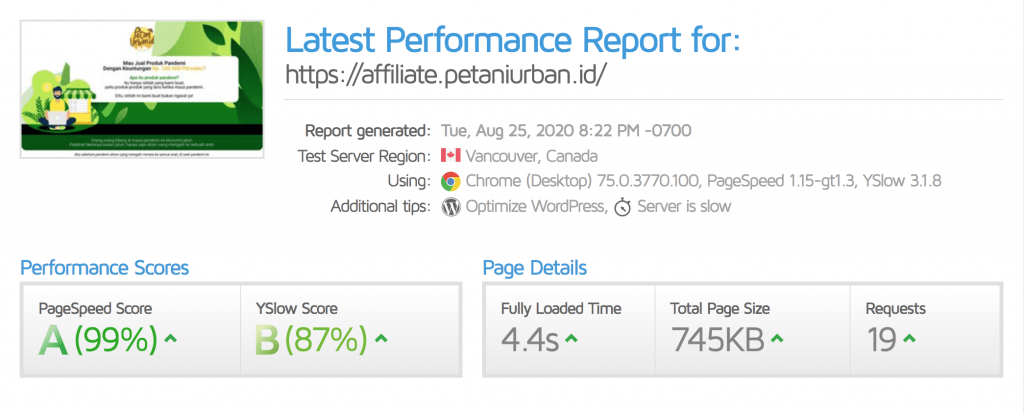Screen dimensions: 1024x414
Task: Click the green arrow next to YSlow score
Action: click(x=381, y=338)
